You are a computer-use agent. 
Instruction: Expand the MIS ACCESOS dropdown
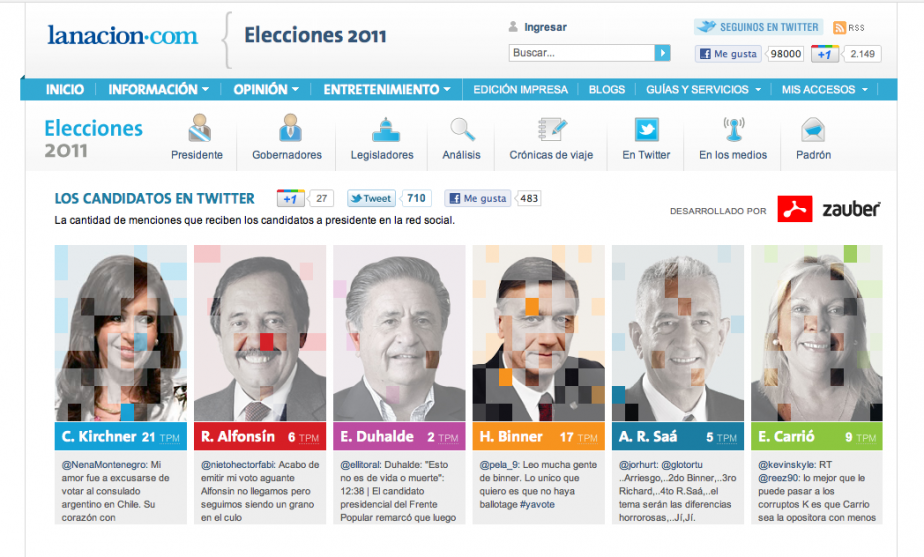[x=824, y=90]
